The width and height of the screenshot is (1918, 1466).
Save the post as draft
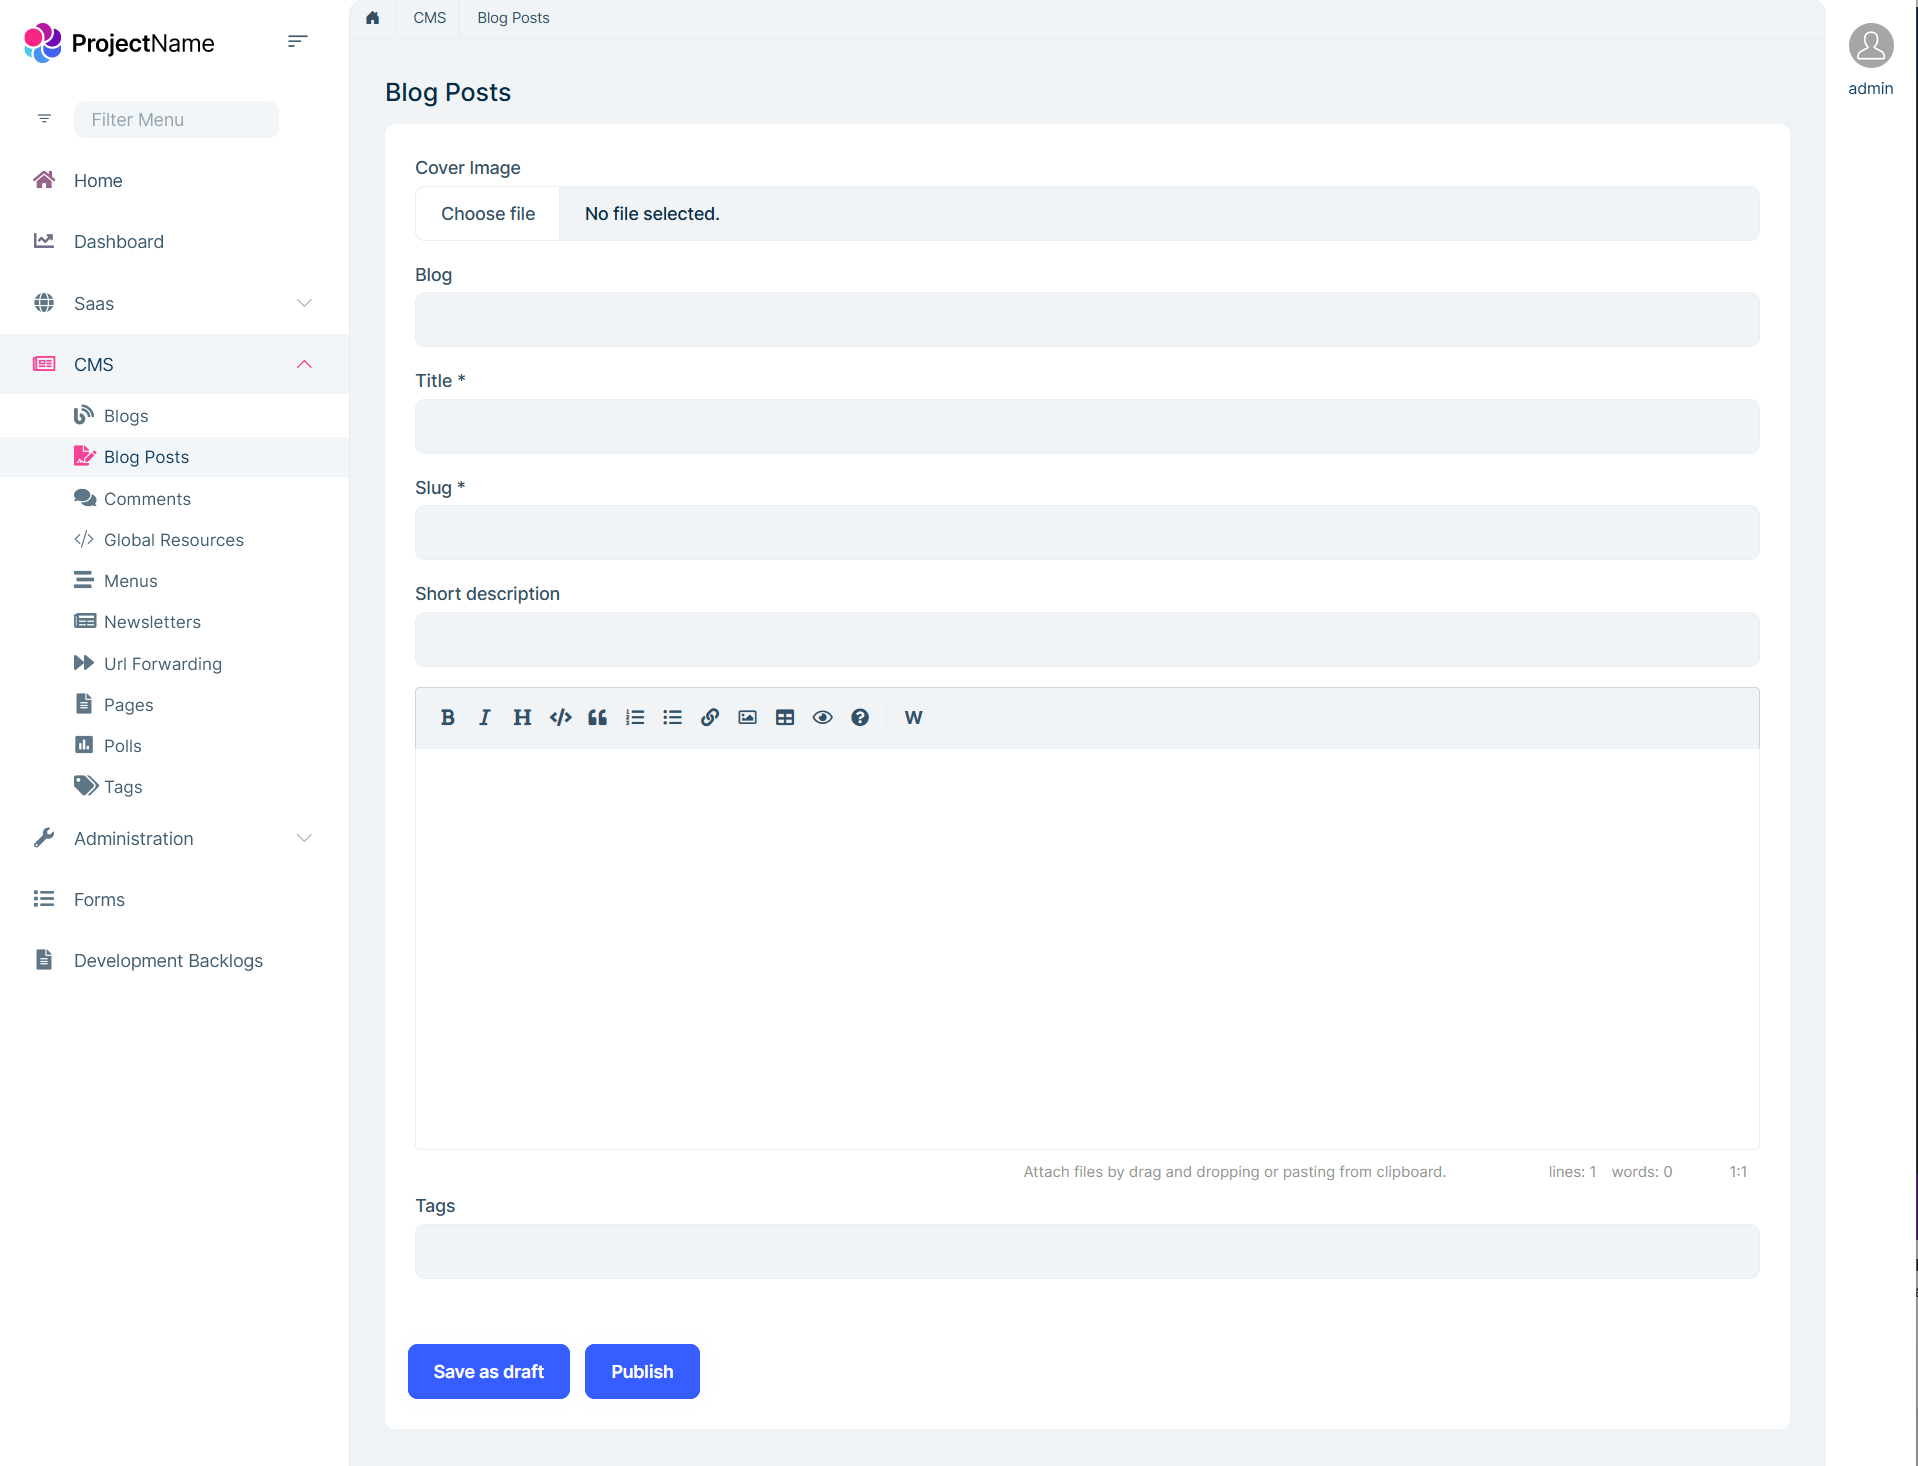488,1371
